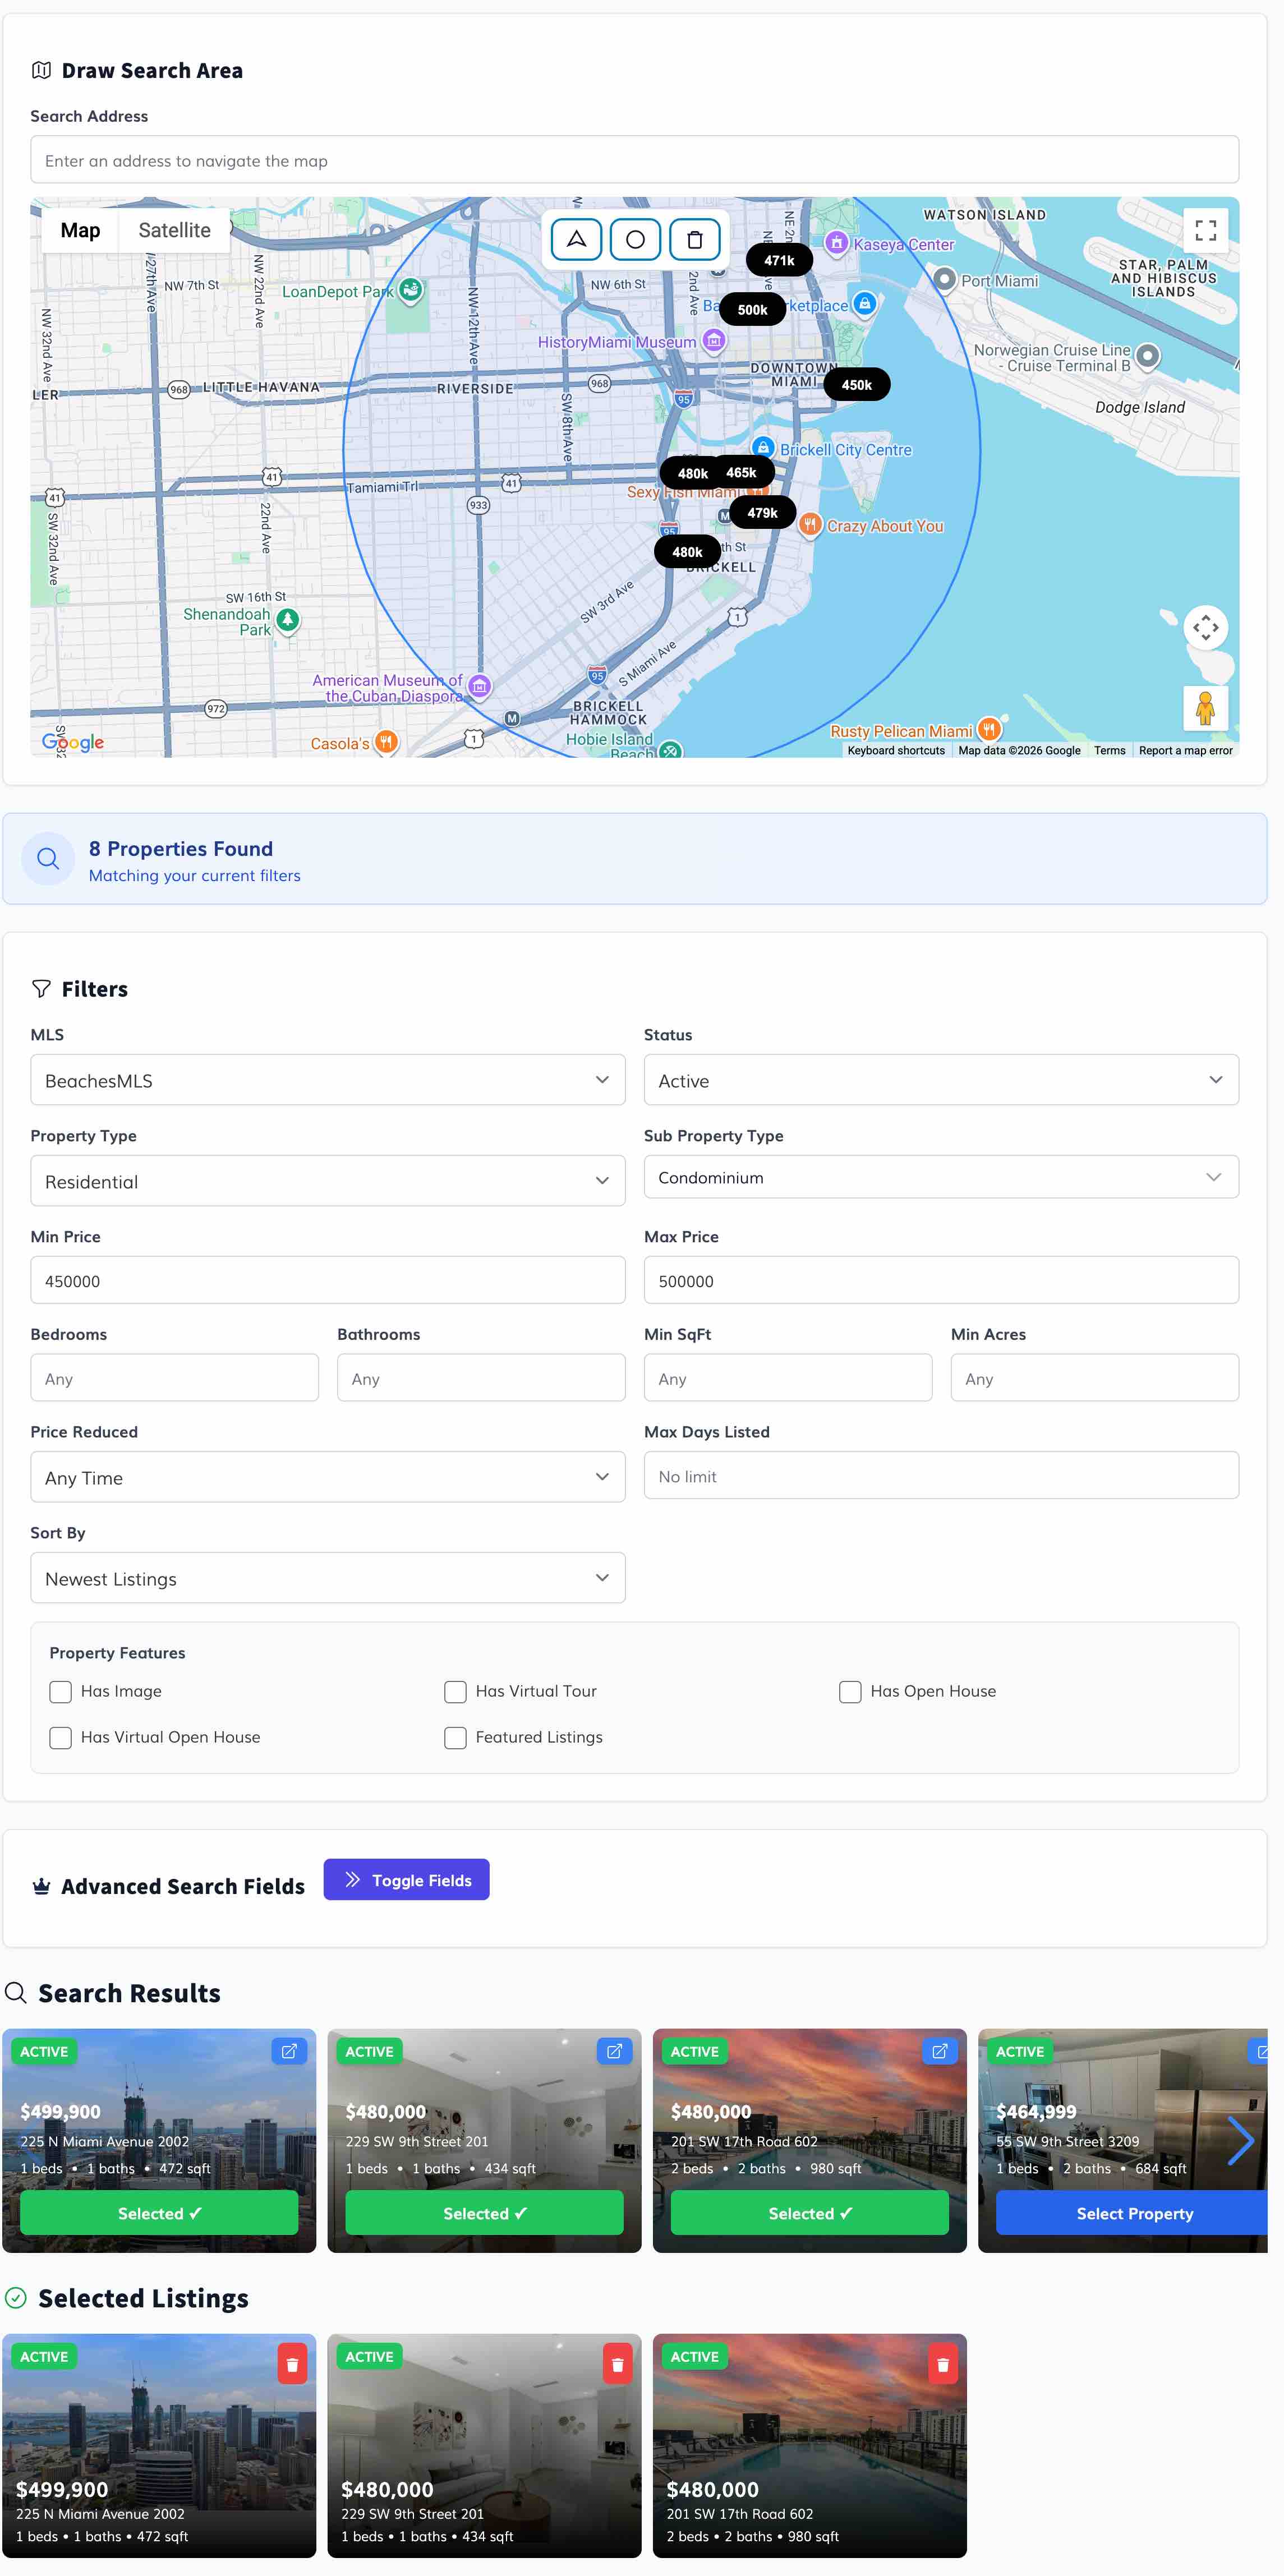Click the Min Price field
Viewport: 1284px width, 2576px height.
[x=328, y=1280]
